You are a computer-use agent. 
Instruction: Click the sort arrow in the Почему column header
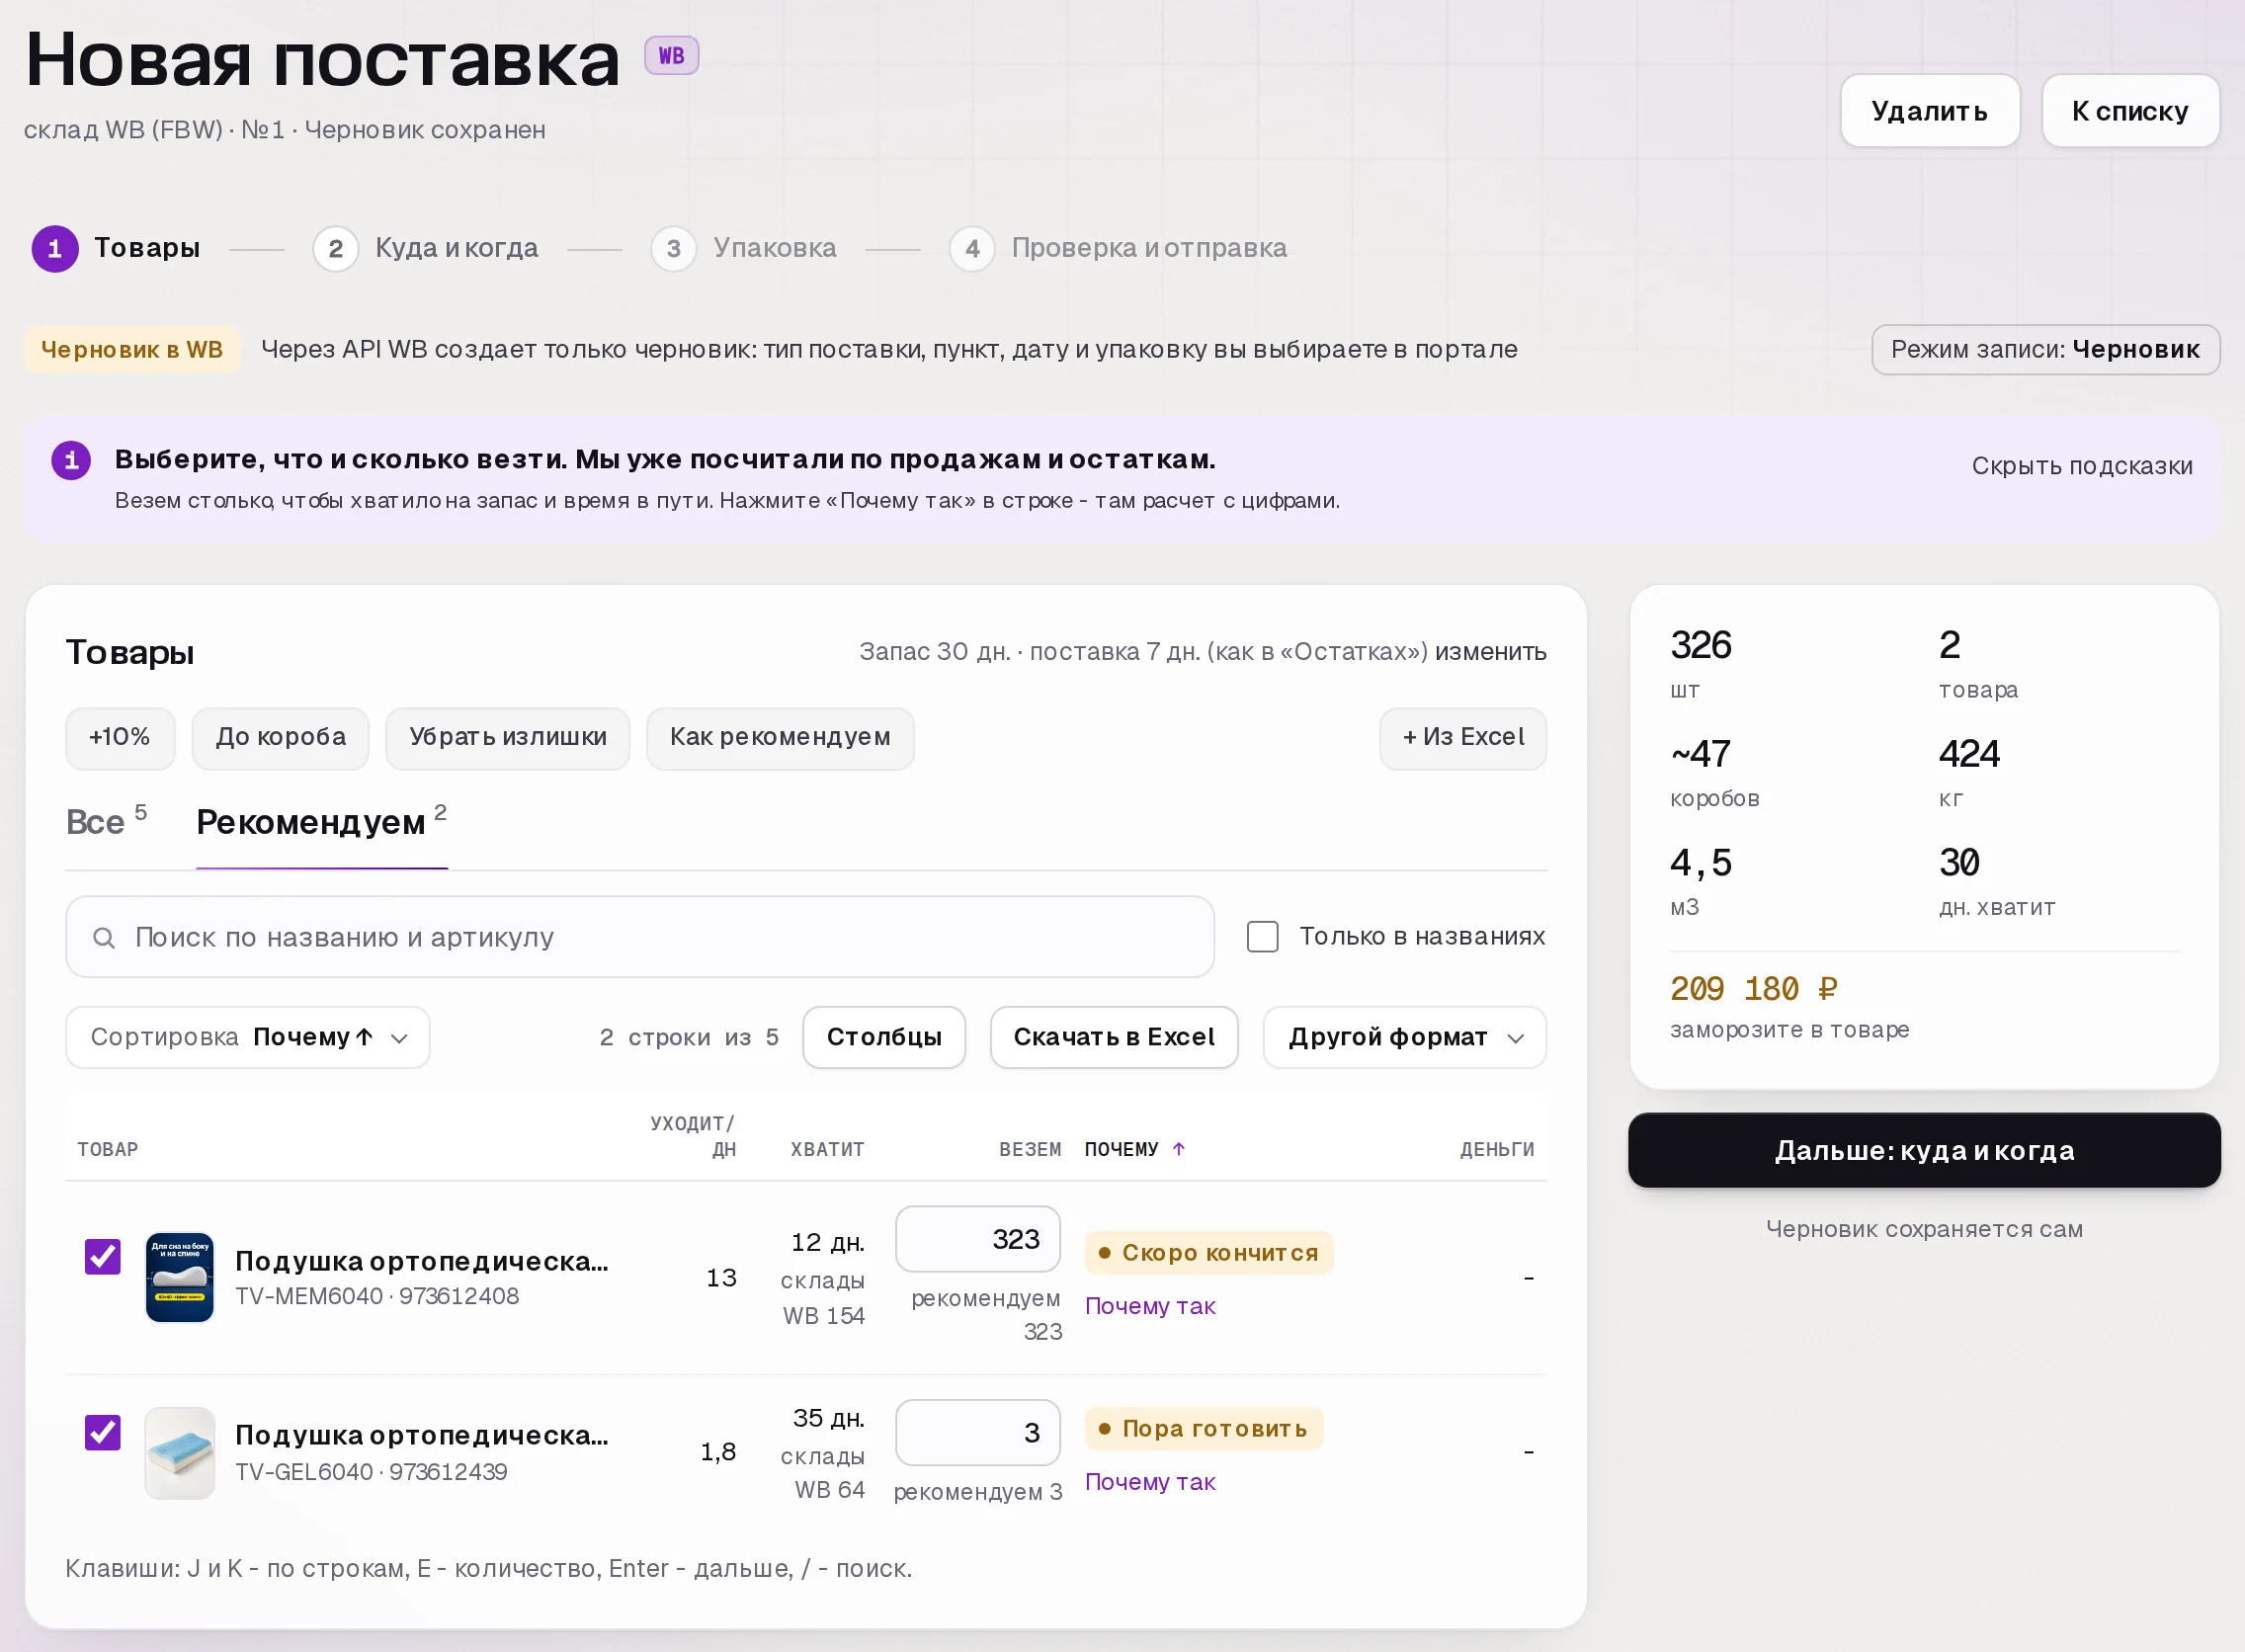[1179, 1149]
